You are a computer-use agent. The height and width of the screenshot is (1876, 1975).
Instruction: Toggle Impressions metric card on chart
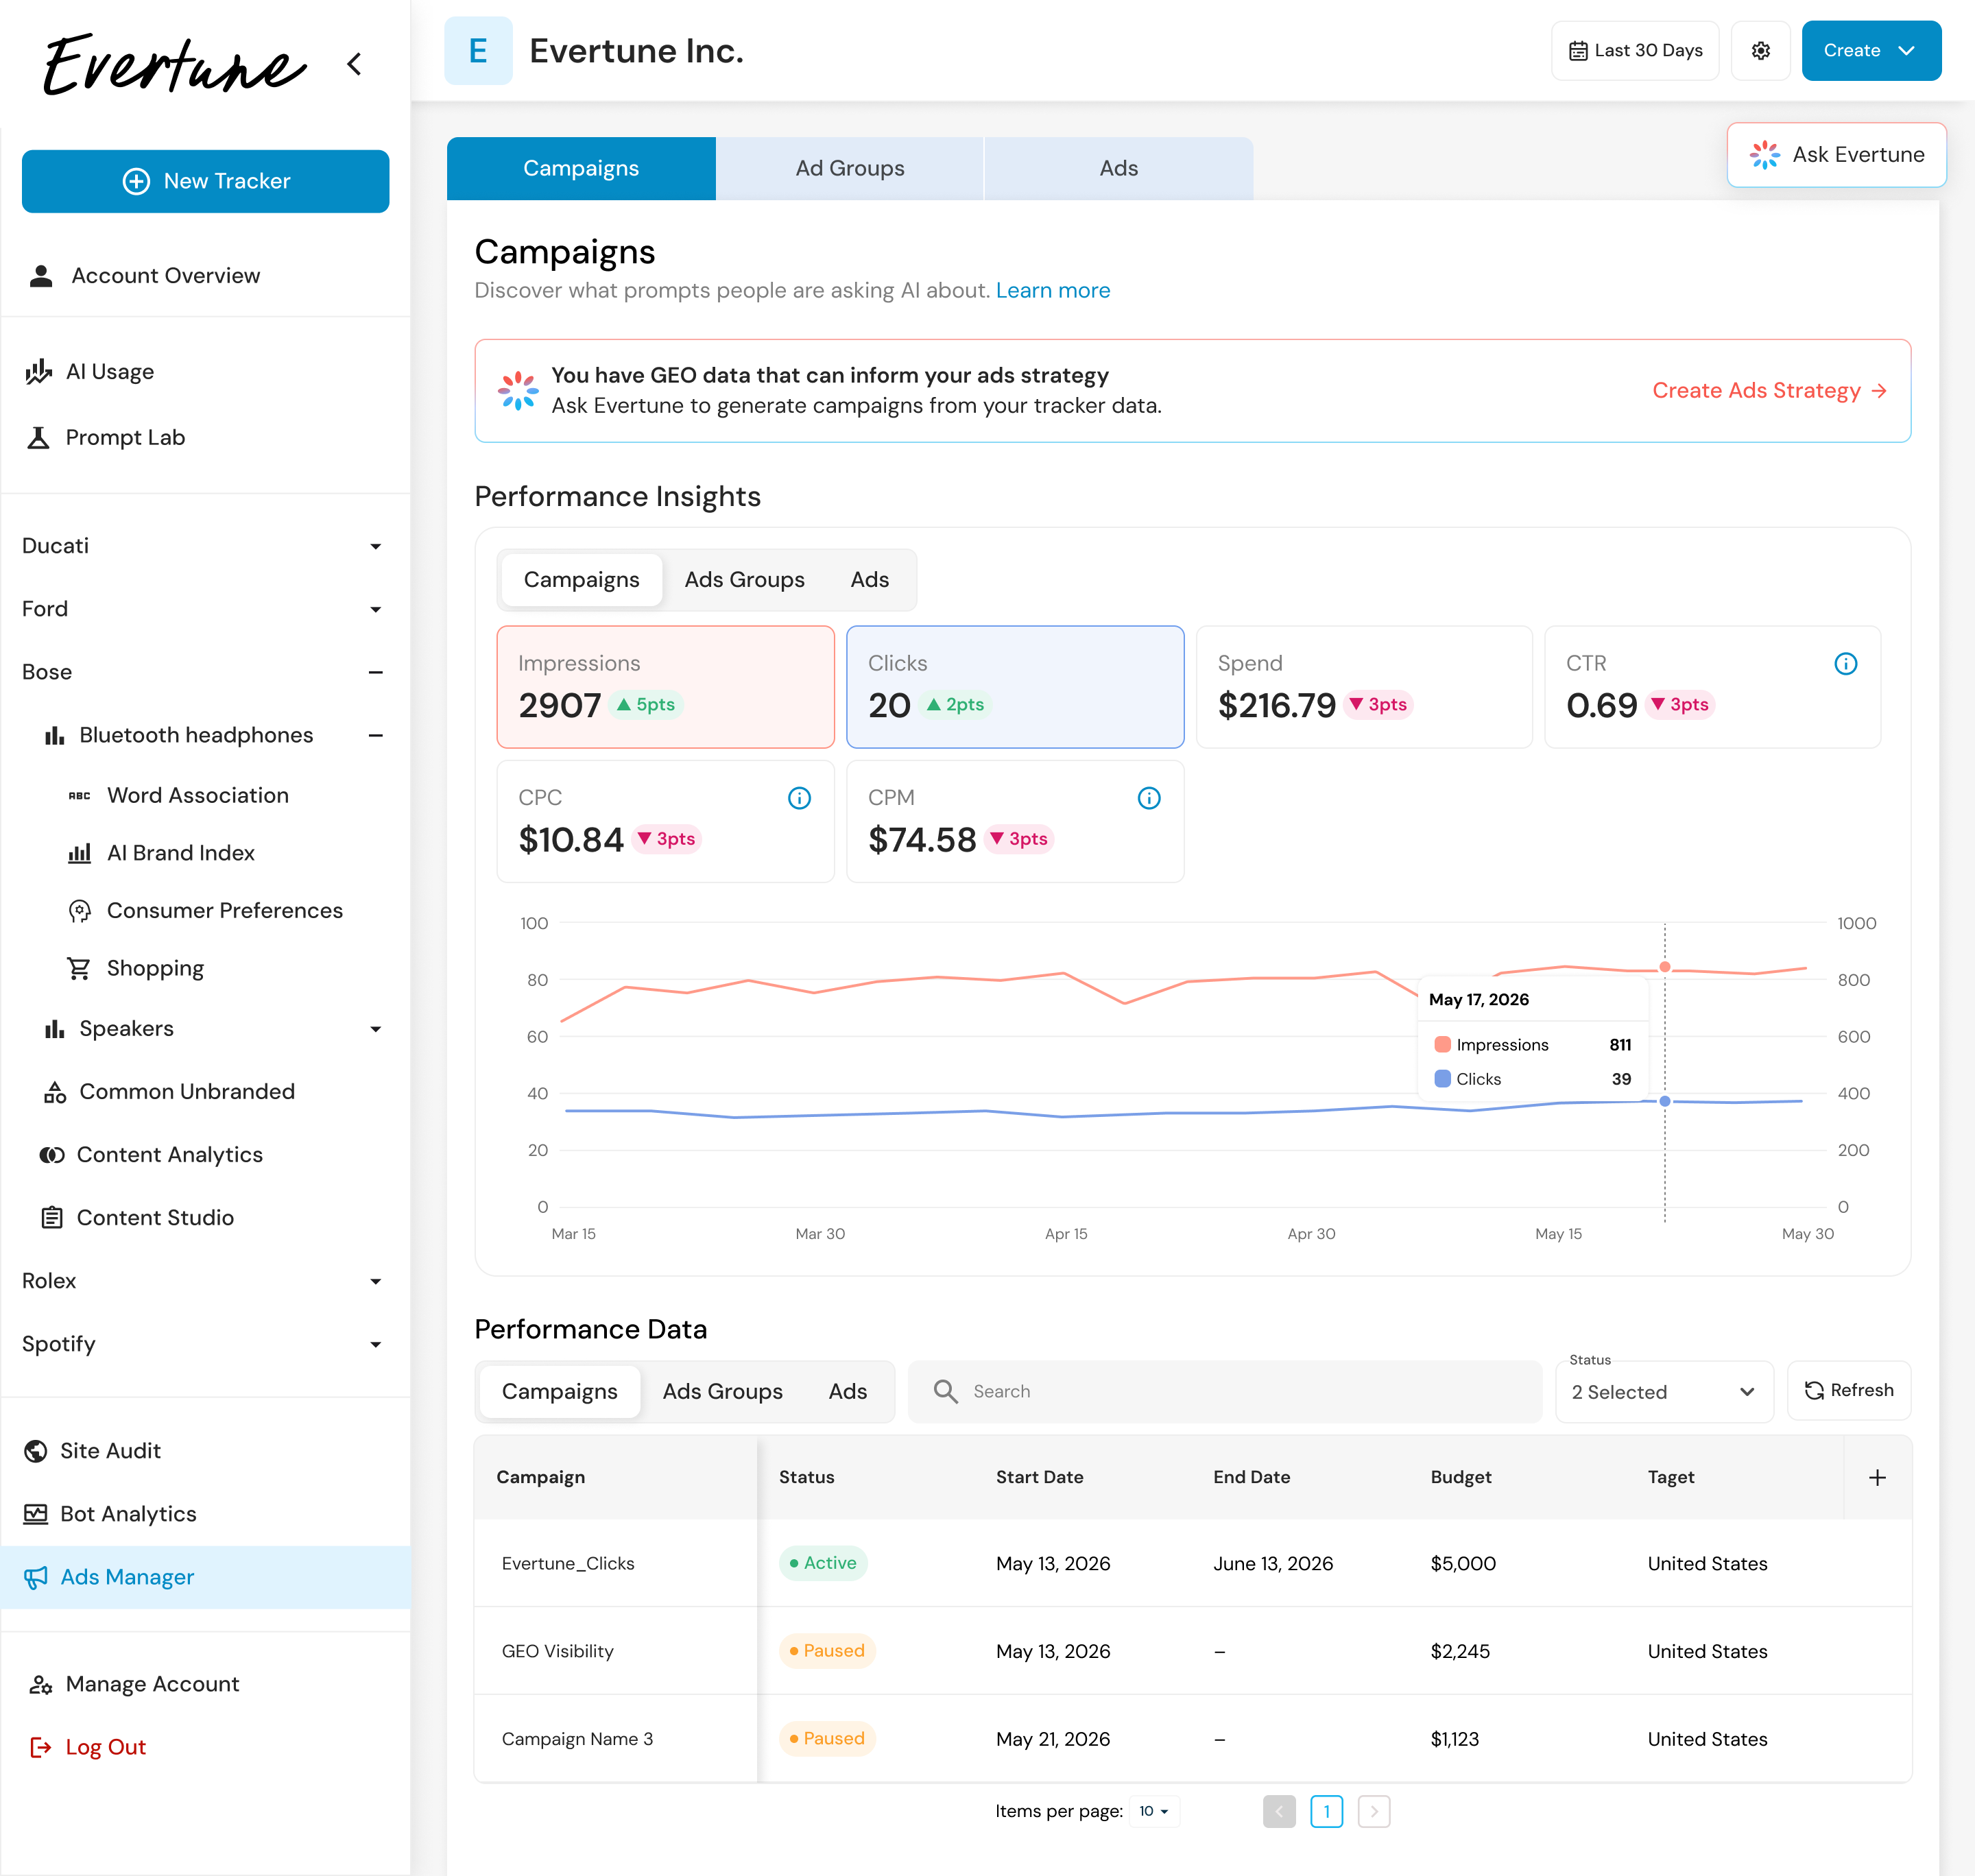click(665, 687)
